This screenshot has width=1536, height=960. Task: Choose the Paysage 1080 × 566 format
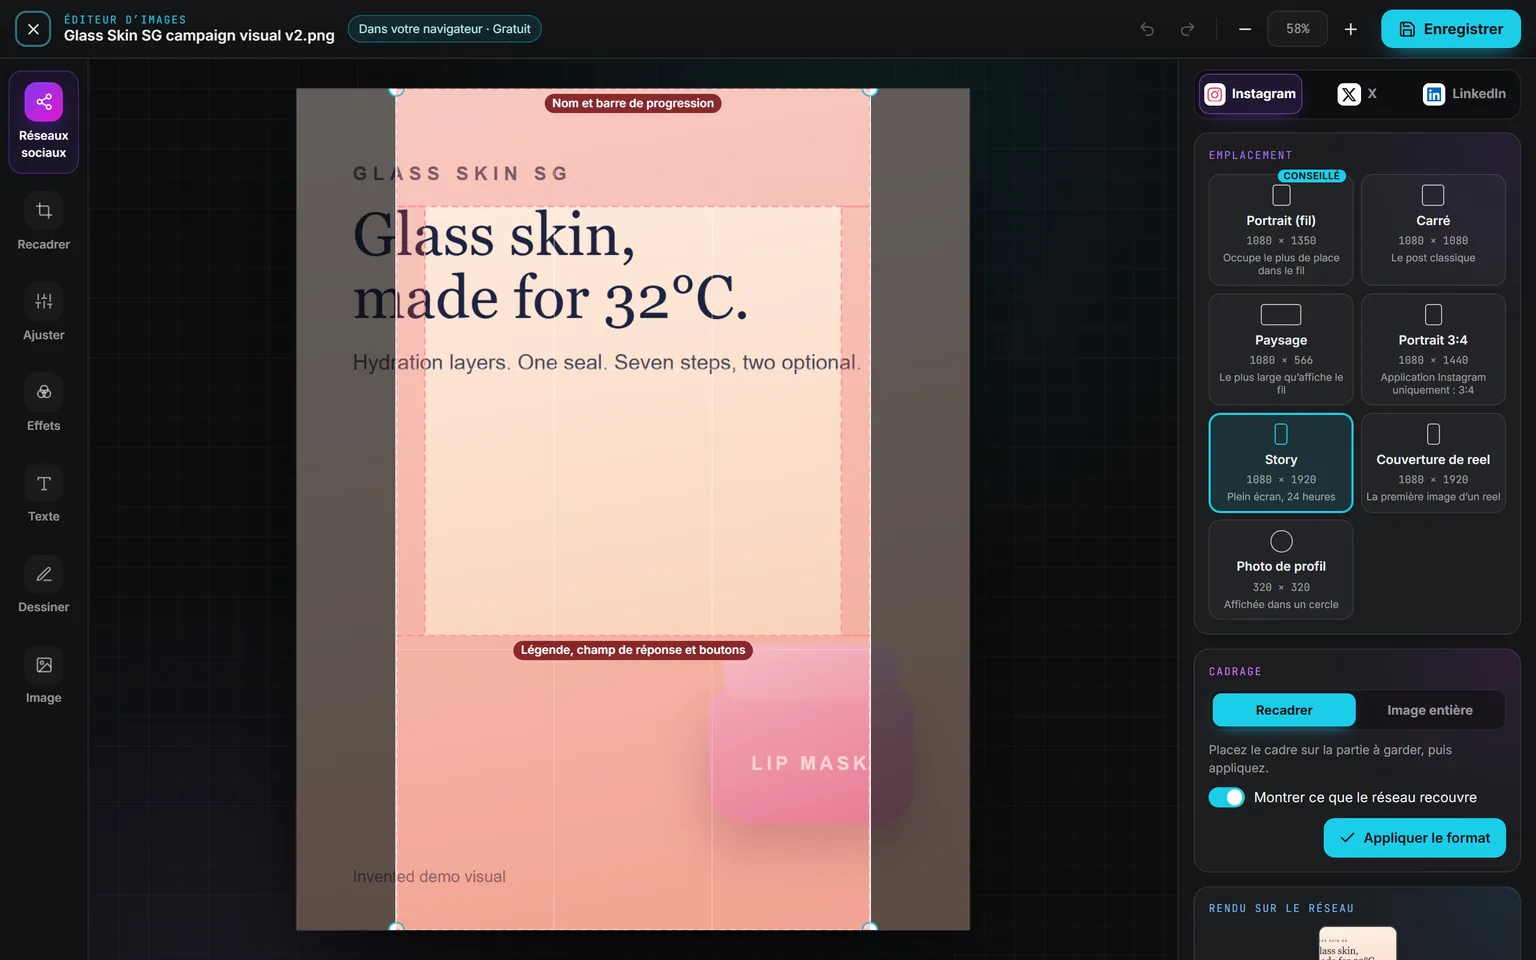point(1281,349)
